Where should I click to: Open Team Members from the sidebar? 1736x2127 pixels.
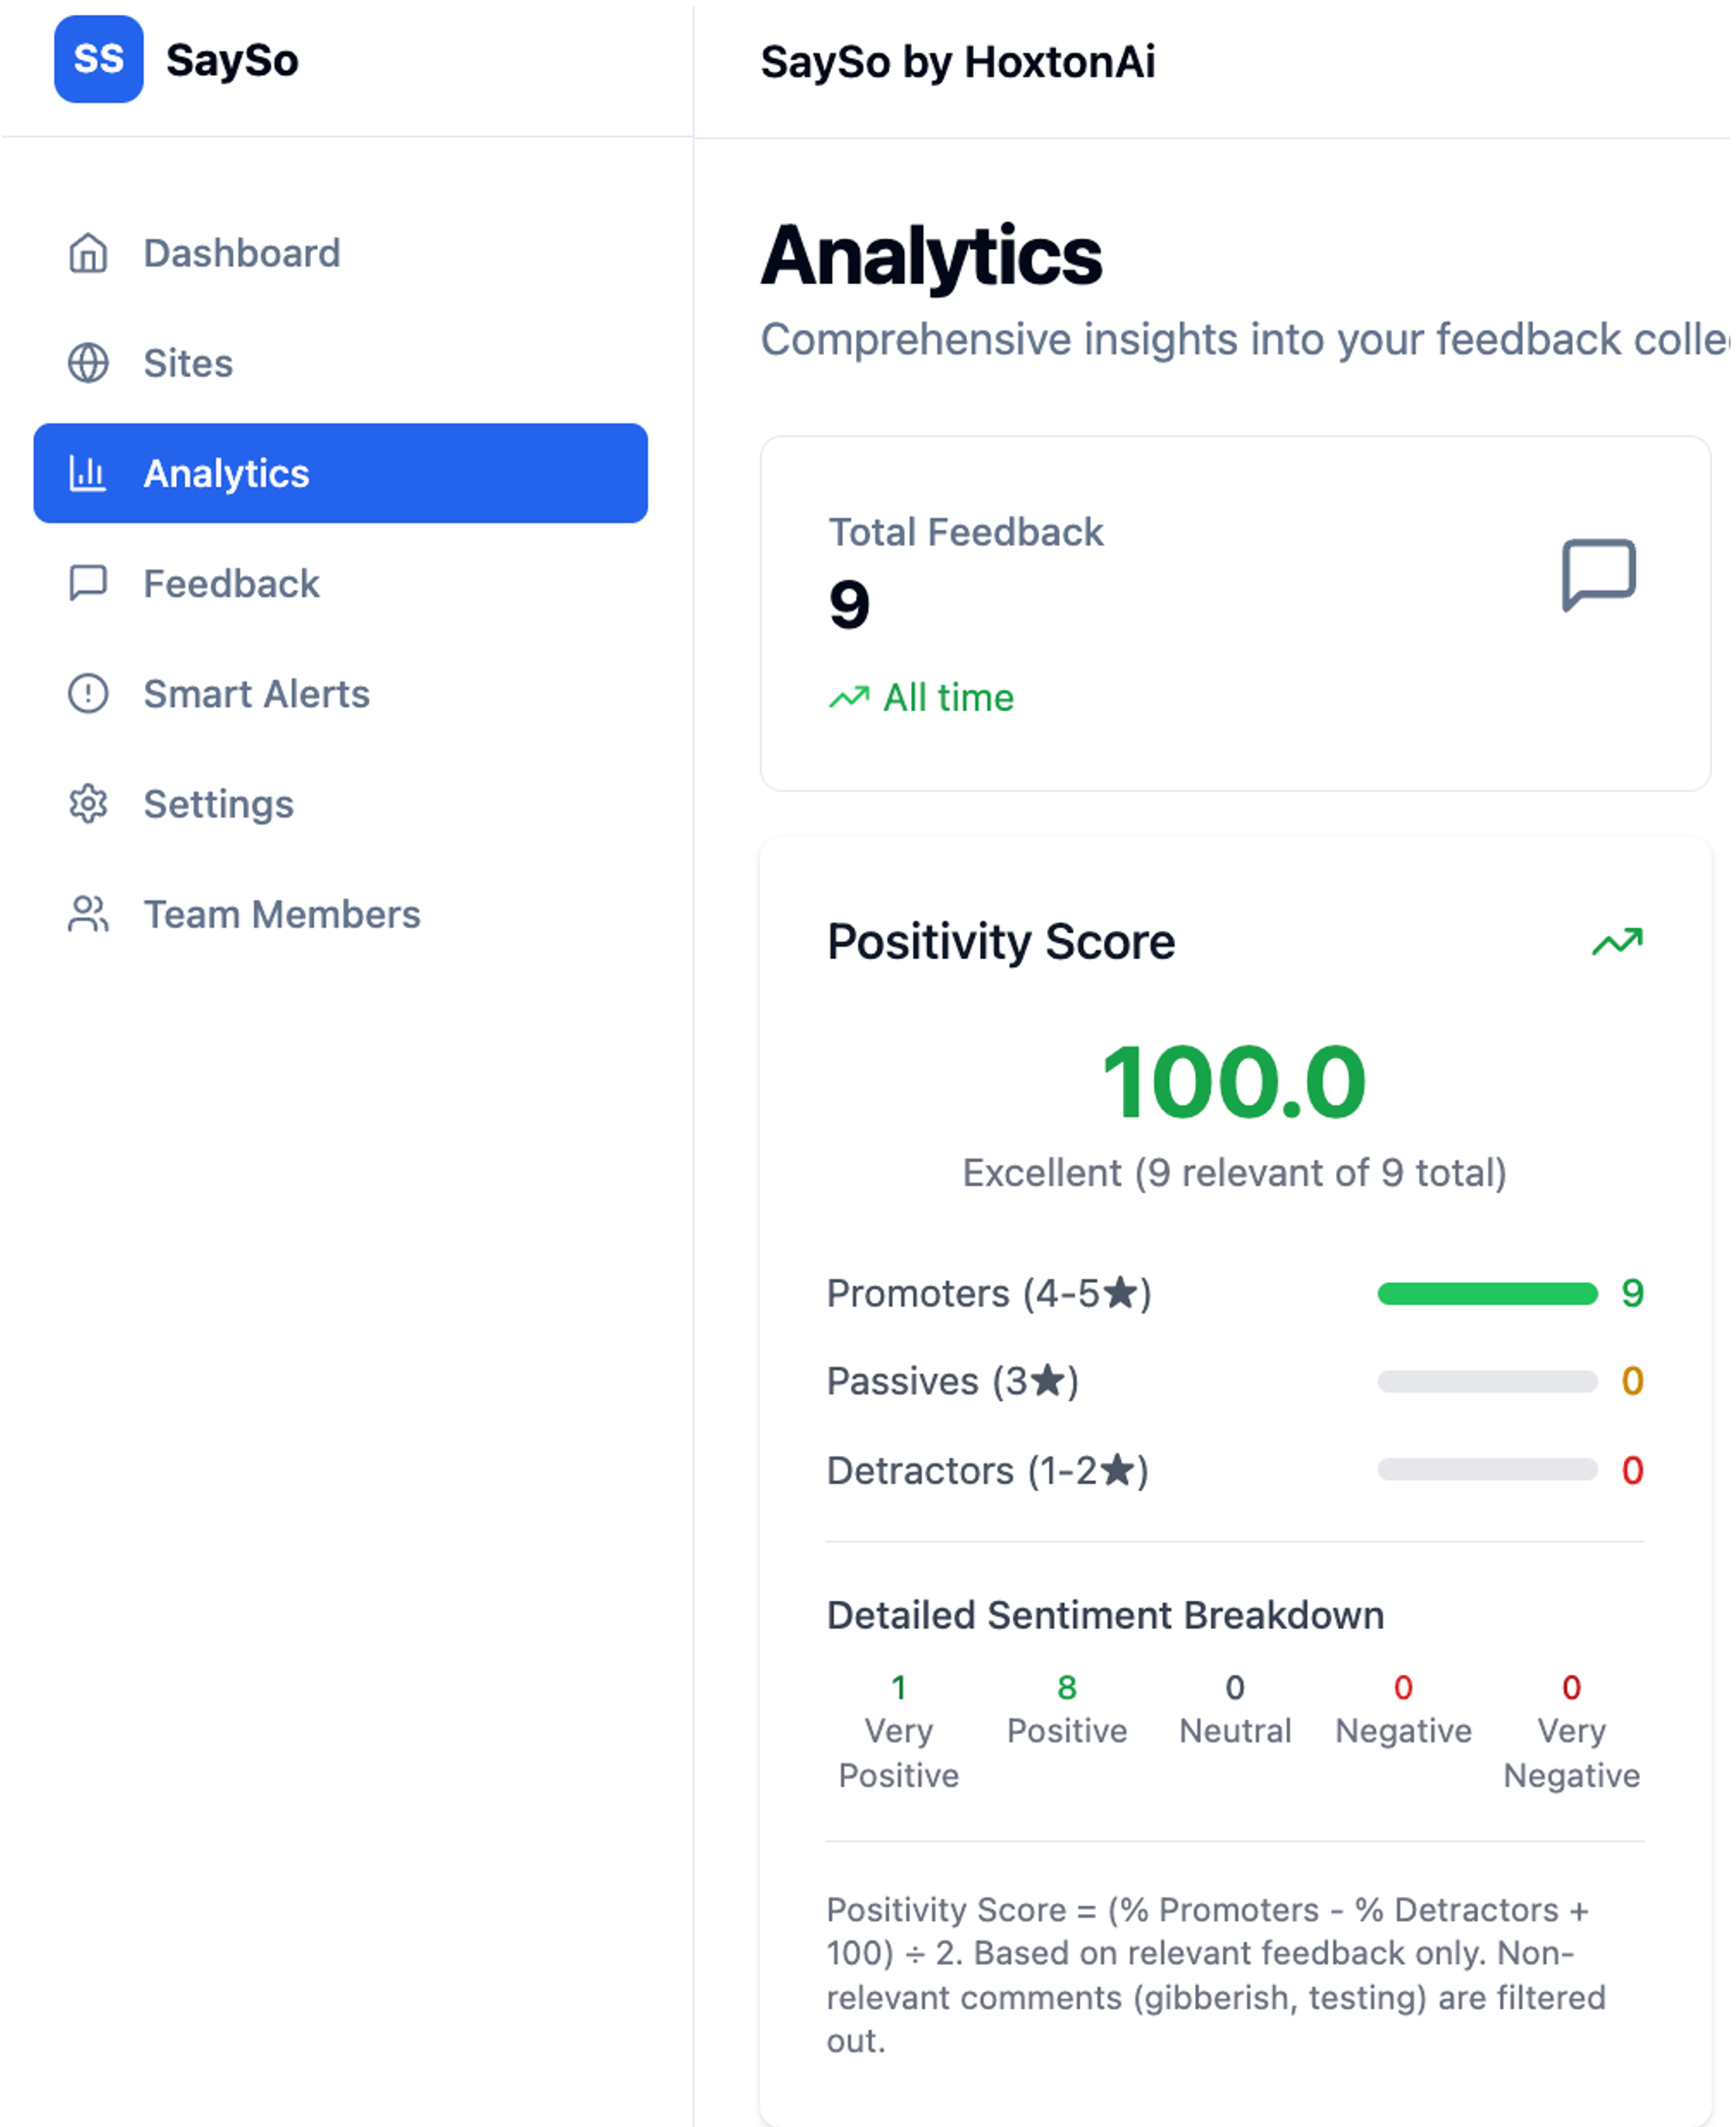(281, 914)
